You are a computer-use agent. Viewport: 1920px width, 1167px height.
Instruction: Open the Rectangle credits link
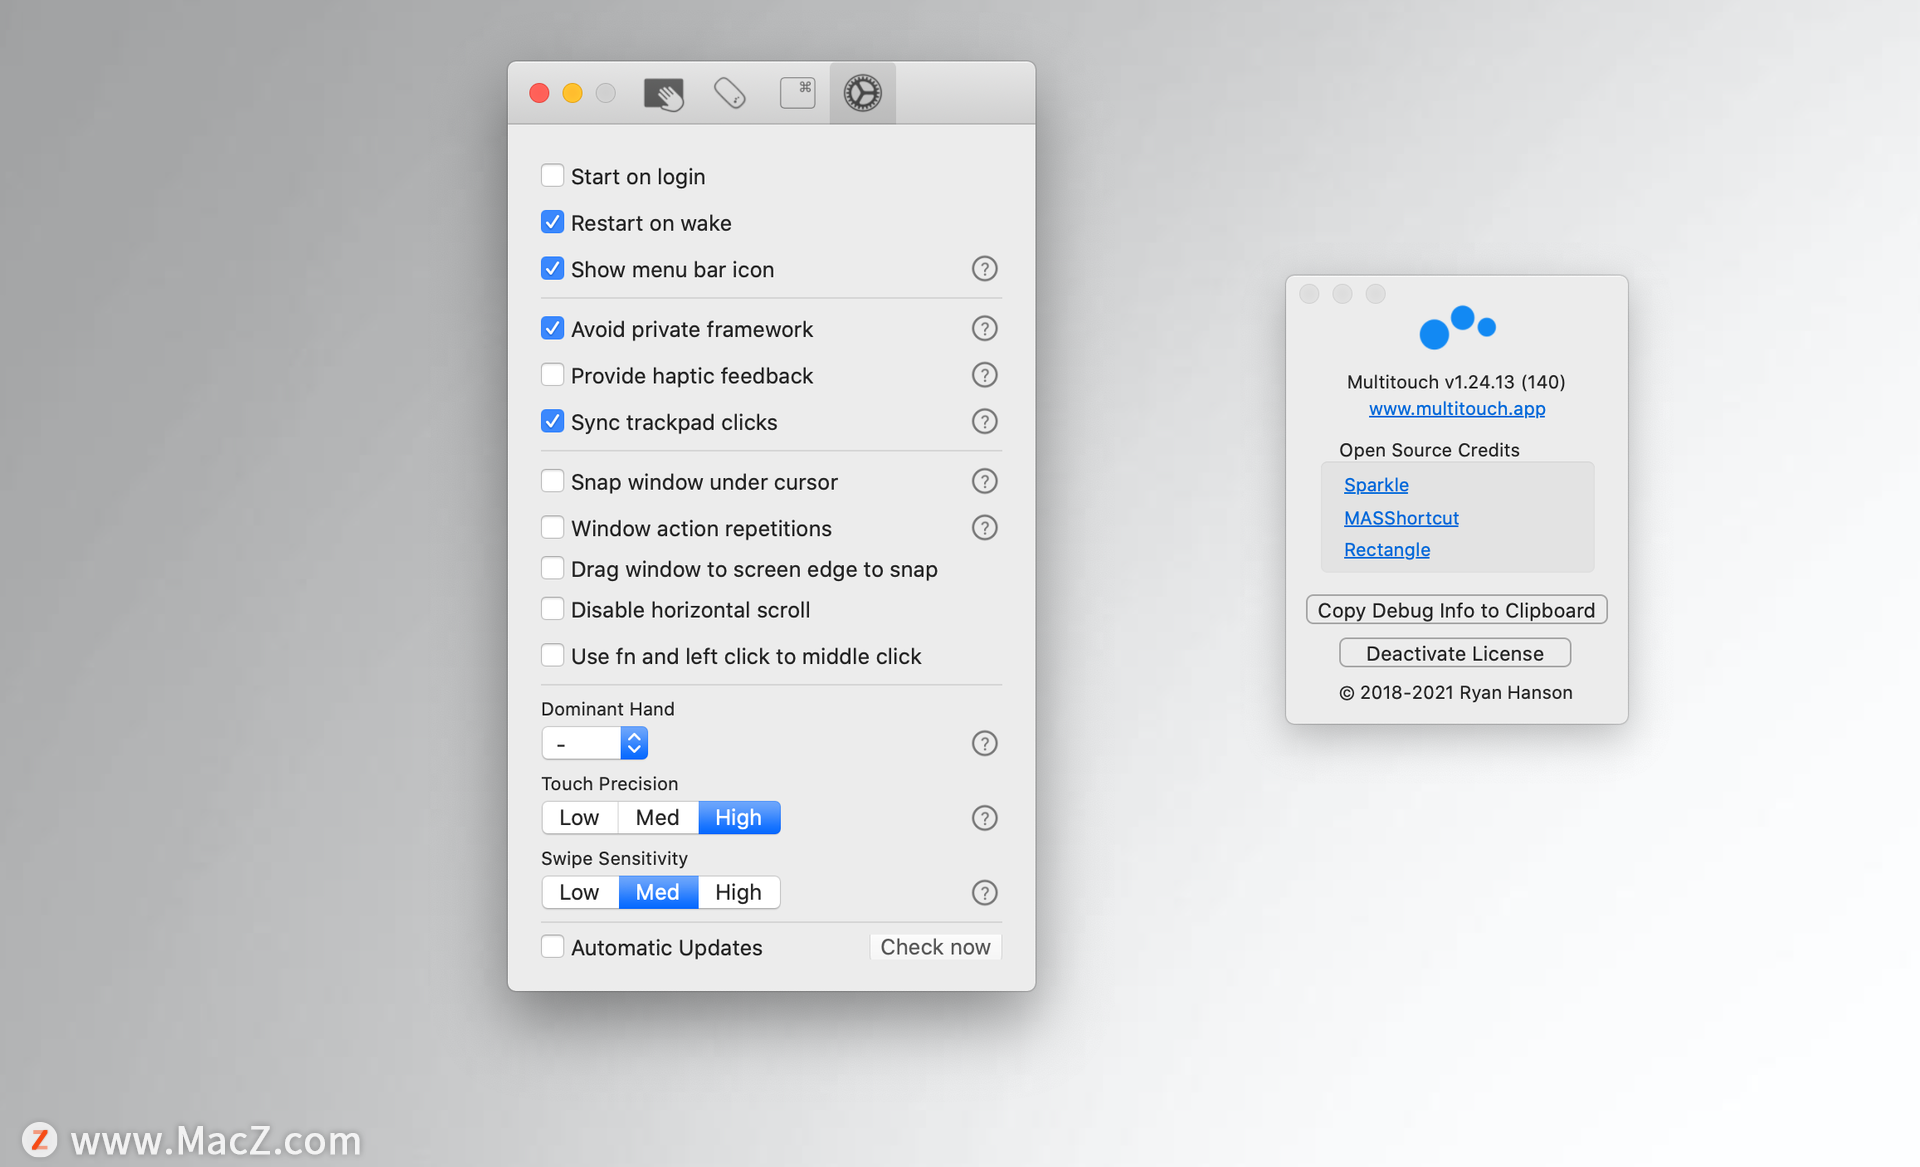pos(1387,550)
